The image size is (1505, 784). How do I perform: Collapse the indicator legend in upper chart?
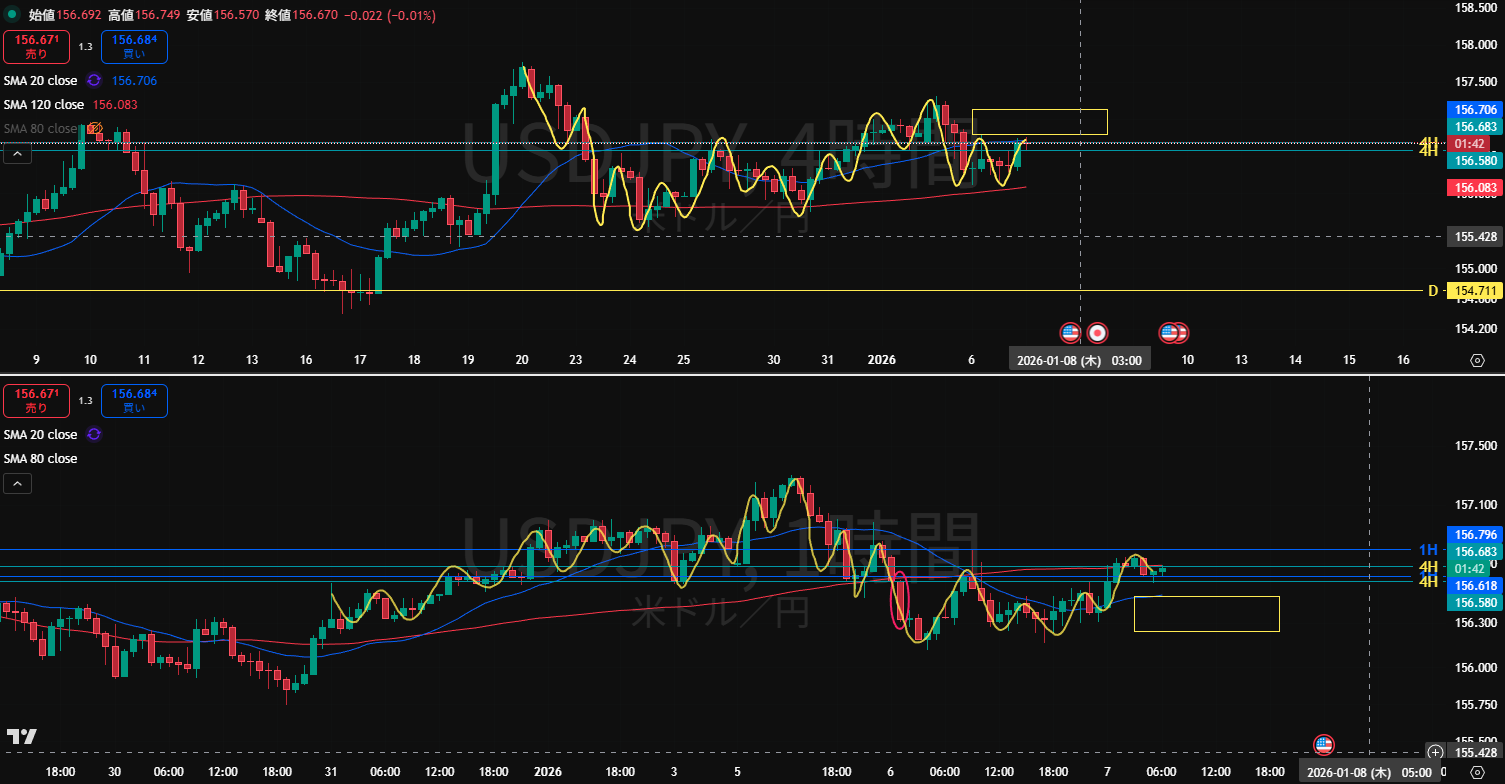17,153
